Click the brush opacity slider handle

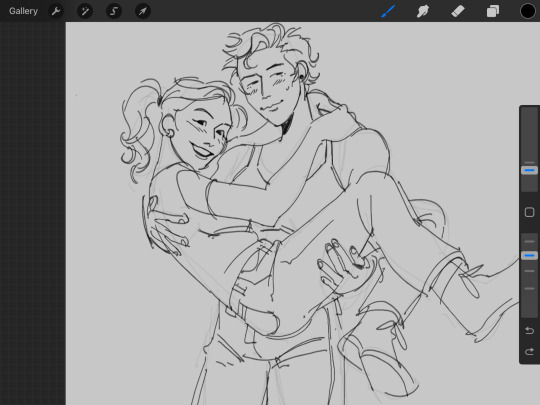529,256
